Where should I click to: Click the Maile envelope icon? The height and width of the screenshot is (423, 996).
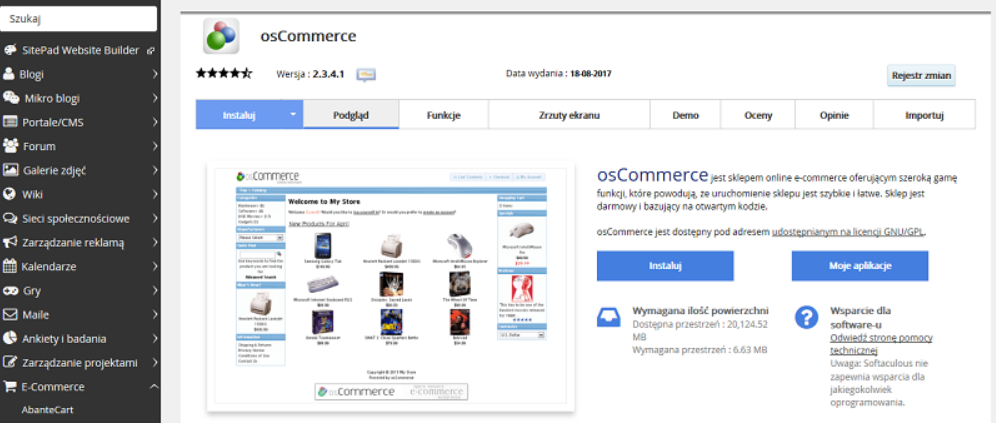pyautogui.click(x=10, y=314)
